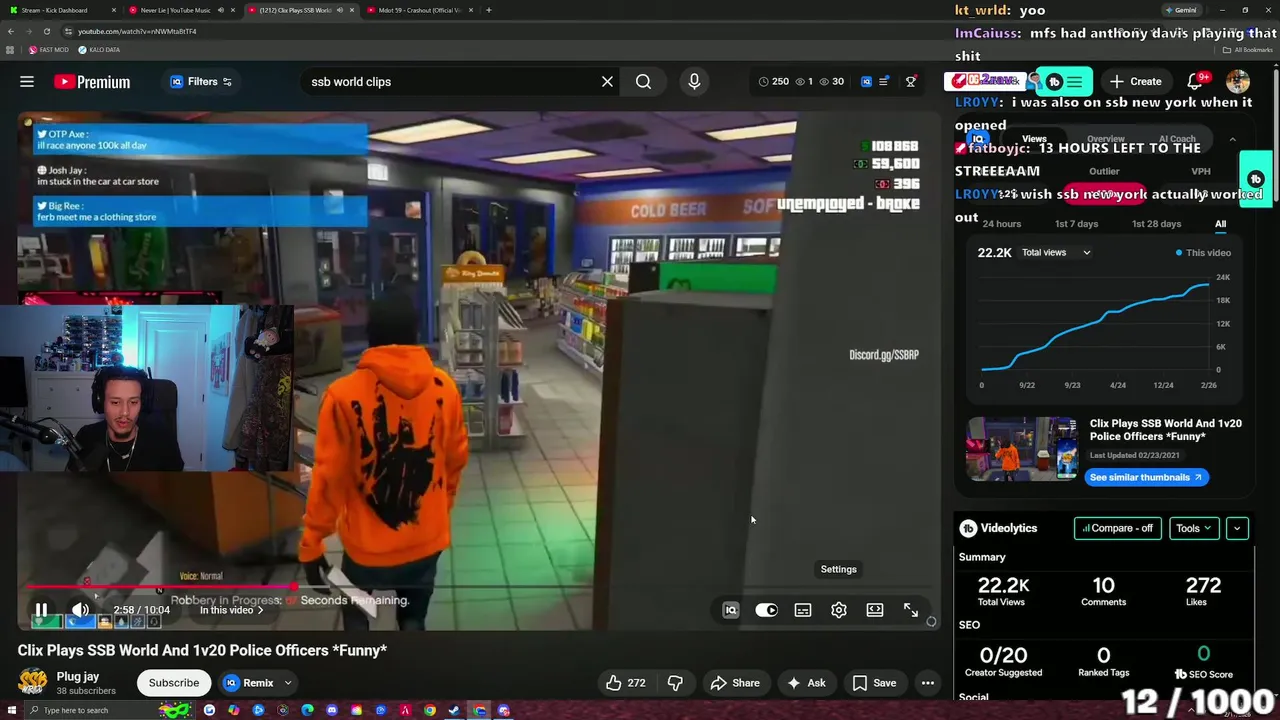Save the video to a playlist

[874, 683]
